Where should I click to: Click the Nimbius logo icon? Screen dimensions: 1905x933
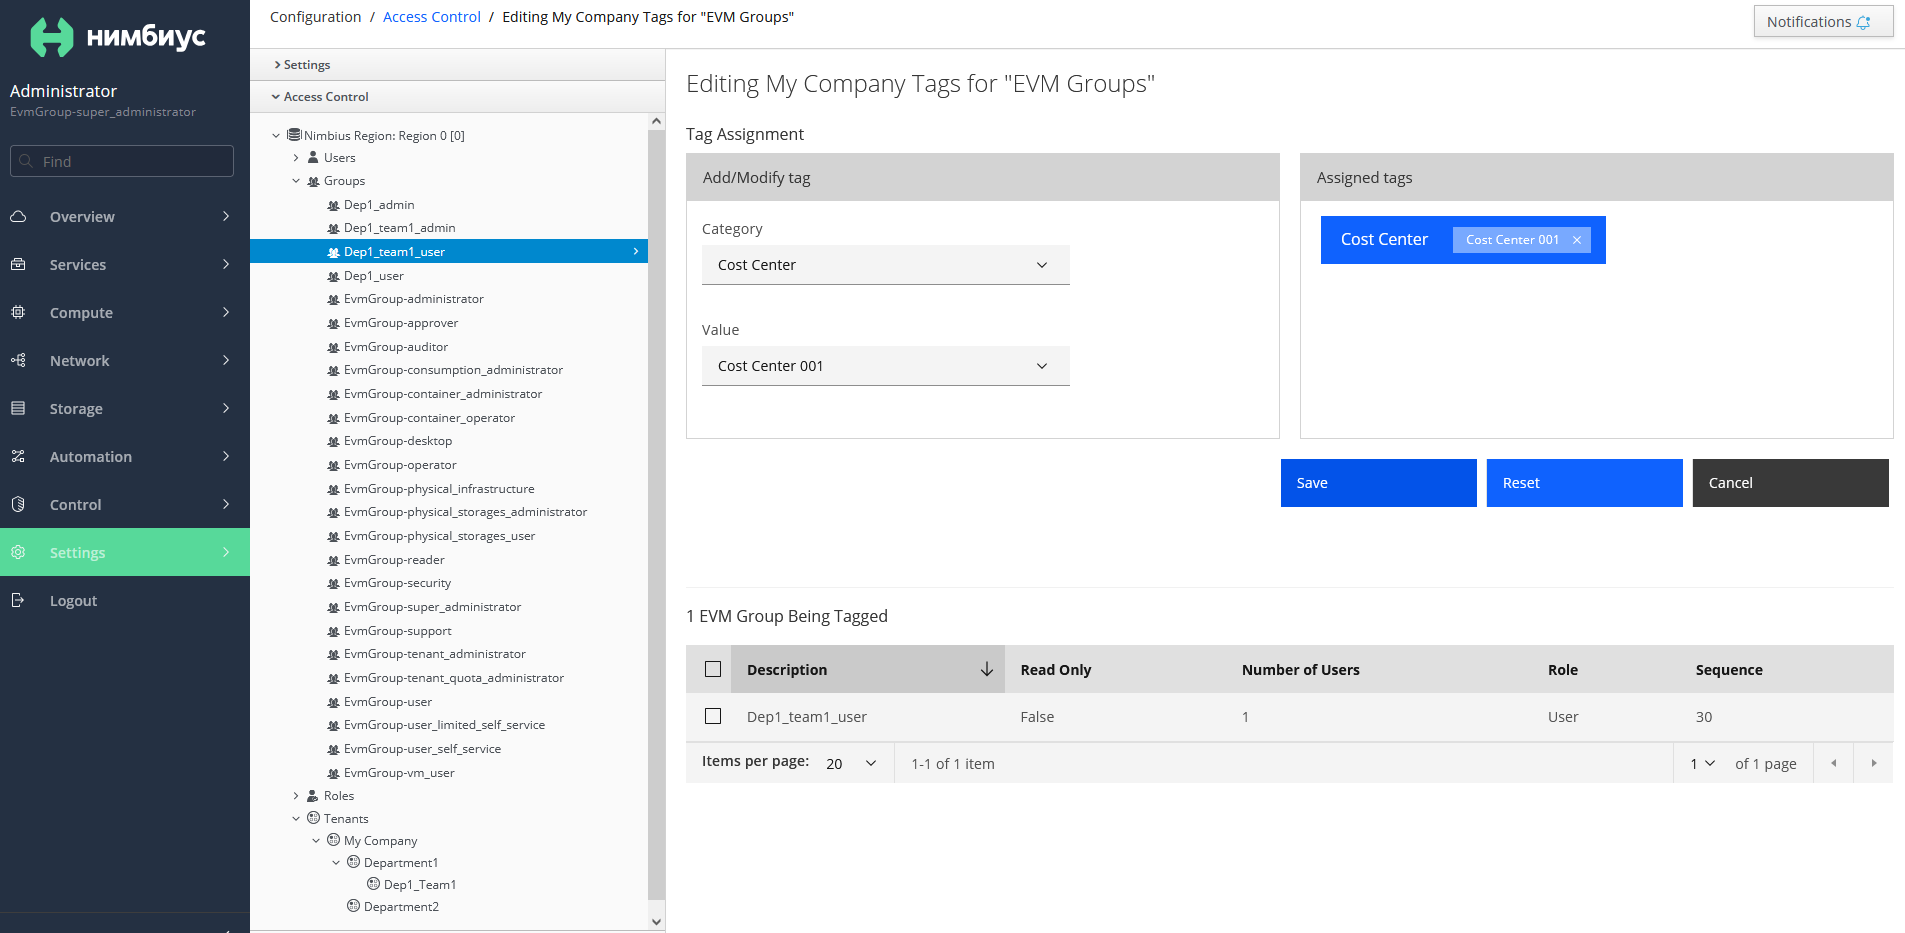pyautogui.click(x=52, y=37)
